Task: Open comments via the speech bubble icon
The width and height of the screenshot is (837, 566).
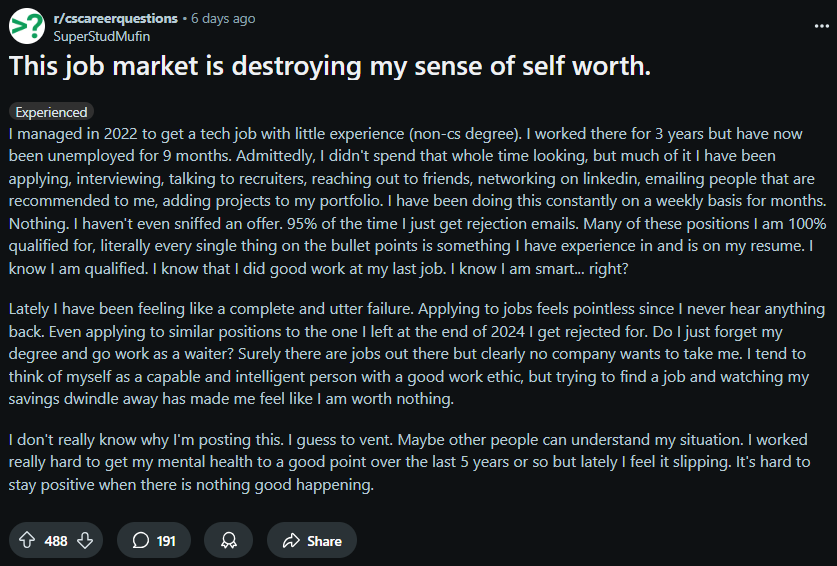Action: click(x=140, y=540)
